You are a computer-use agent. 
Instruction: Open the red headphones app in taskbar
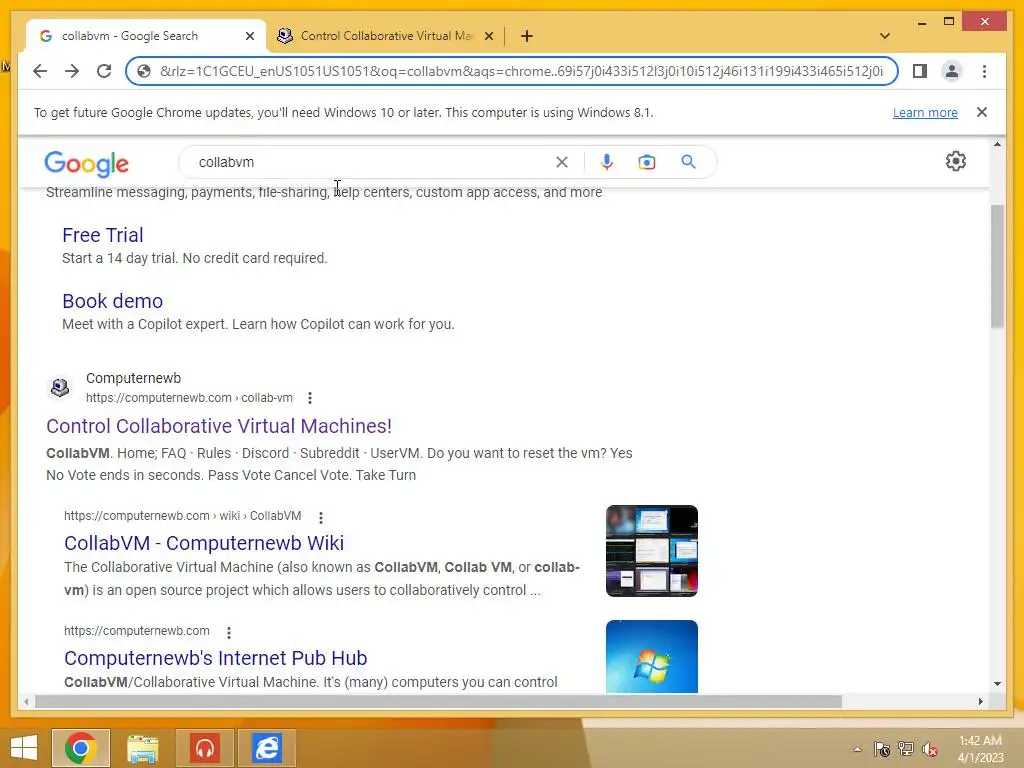pos(205,748)
